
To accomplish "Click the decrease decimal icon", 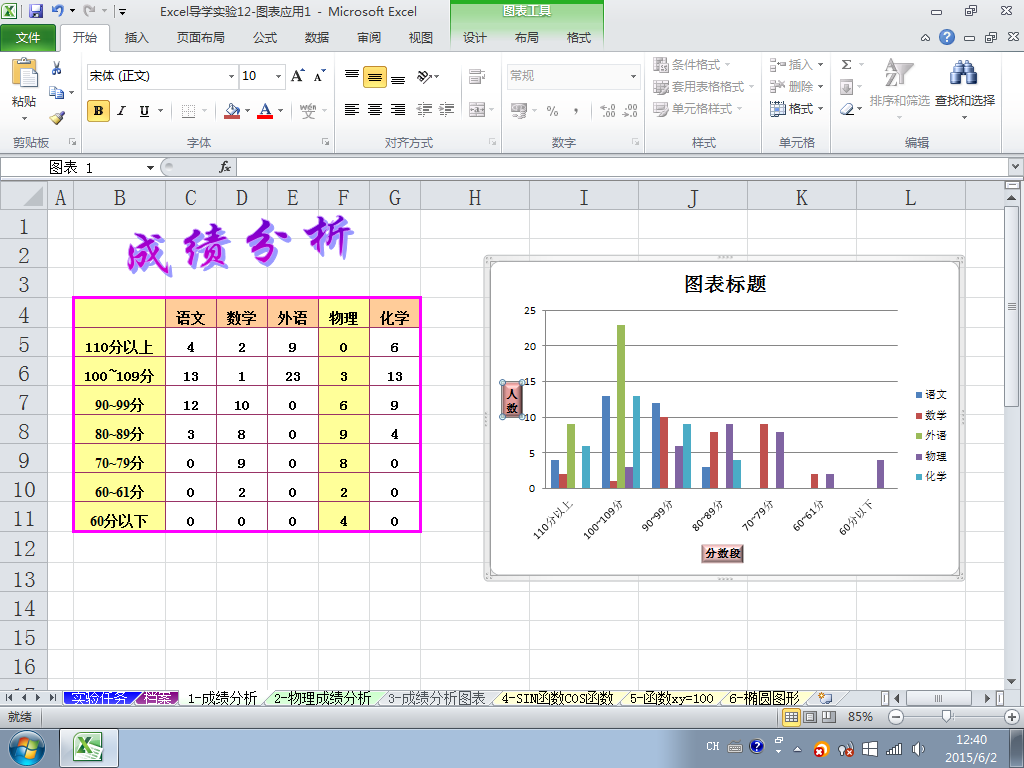I will [x=630, y=110].
